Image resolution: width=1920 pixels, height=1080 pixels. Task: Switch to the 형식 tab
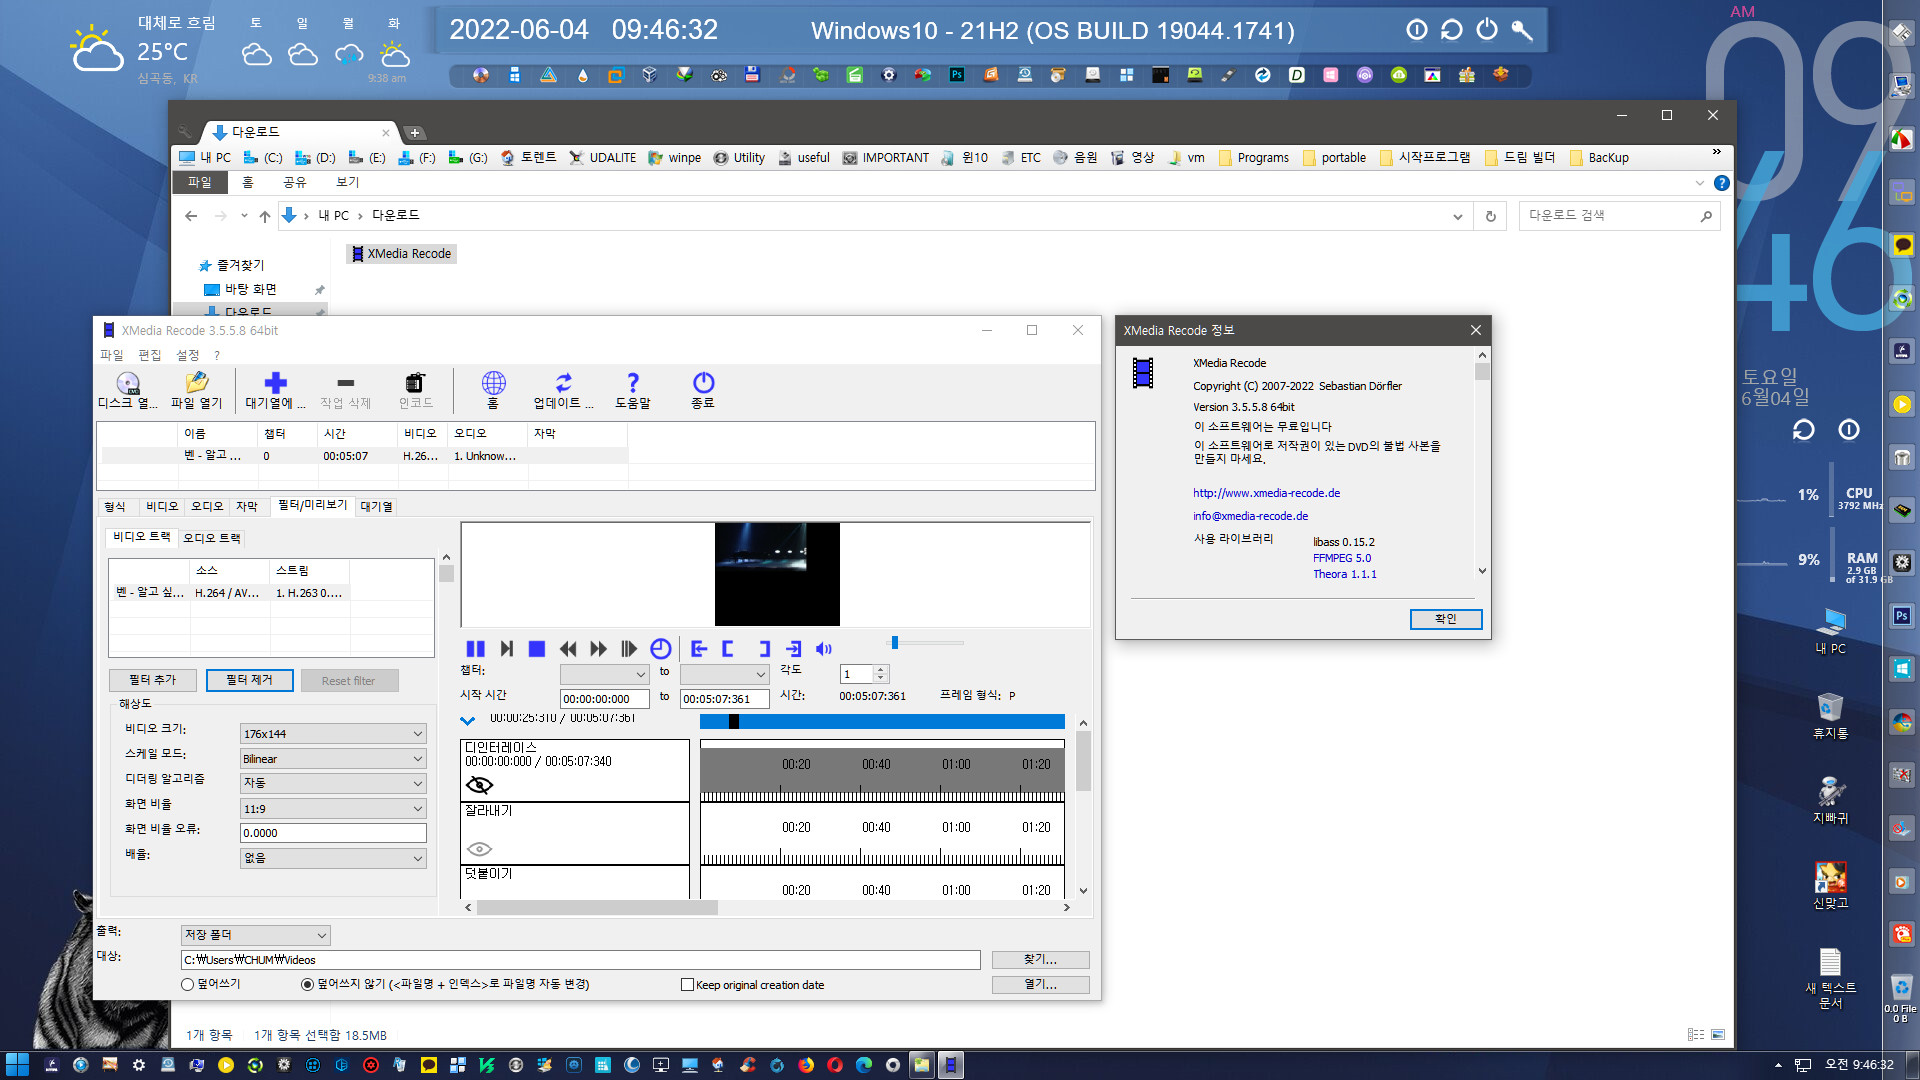point(115,507)
